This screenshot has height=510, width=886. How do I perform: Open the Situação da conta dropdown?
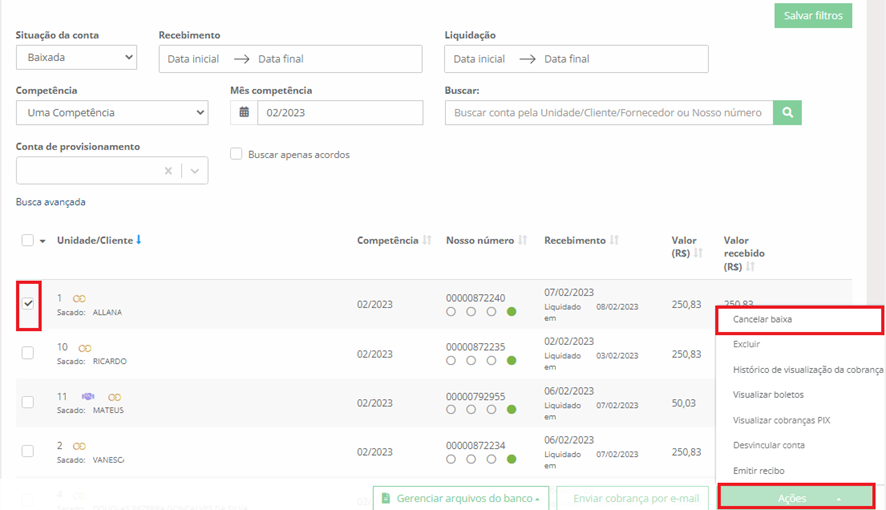(x=76, y=57)
